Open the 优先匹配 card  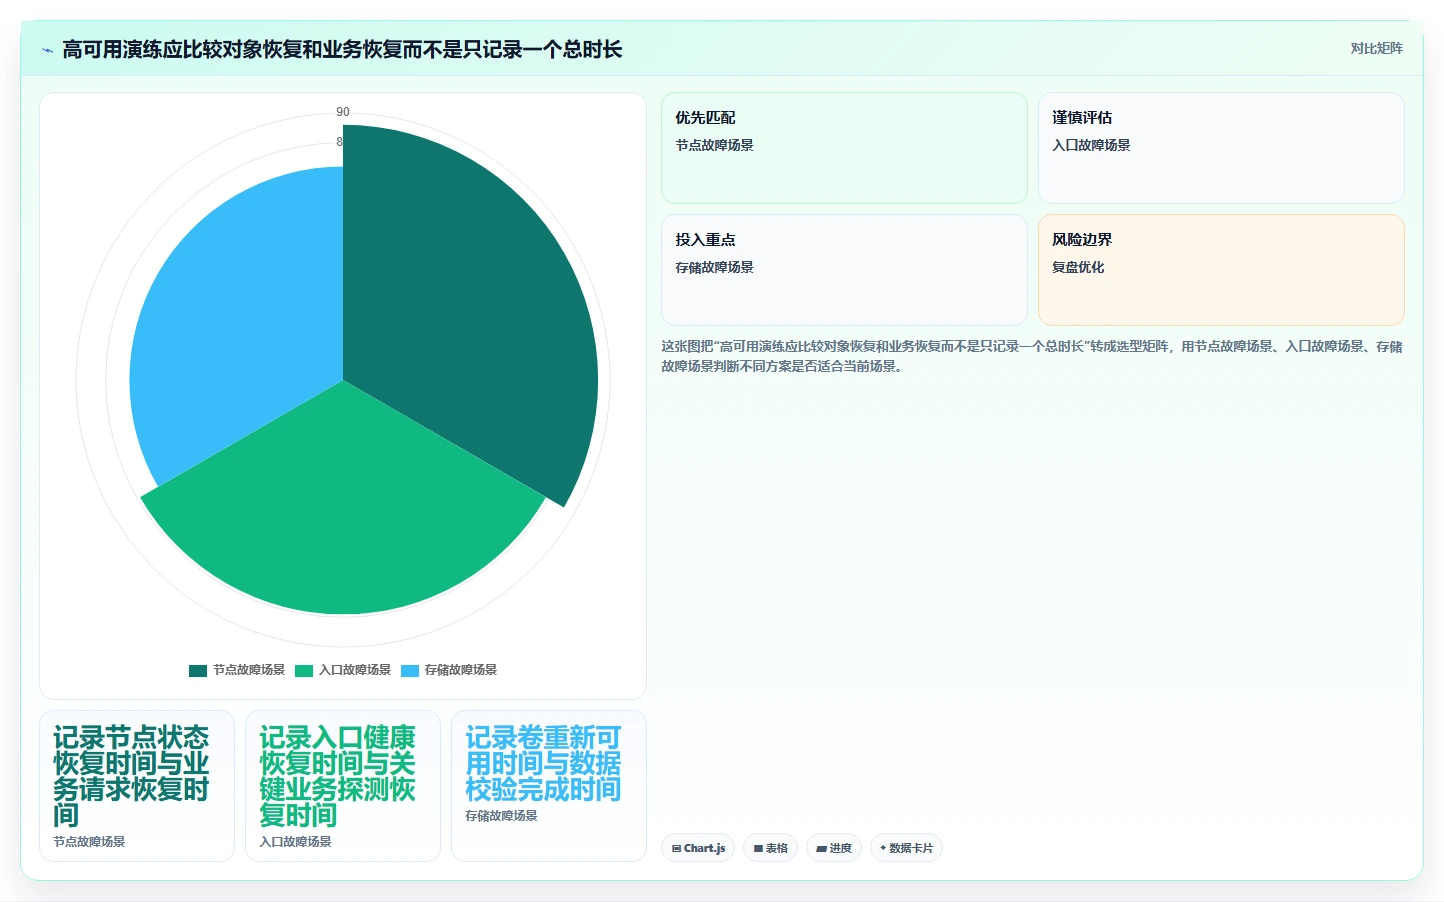(844, 148)
